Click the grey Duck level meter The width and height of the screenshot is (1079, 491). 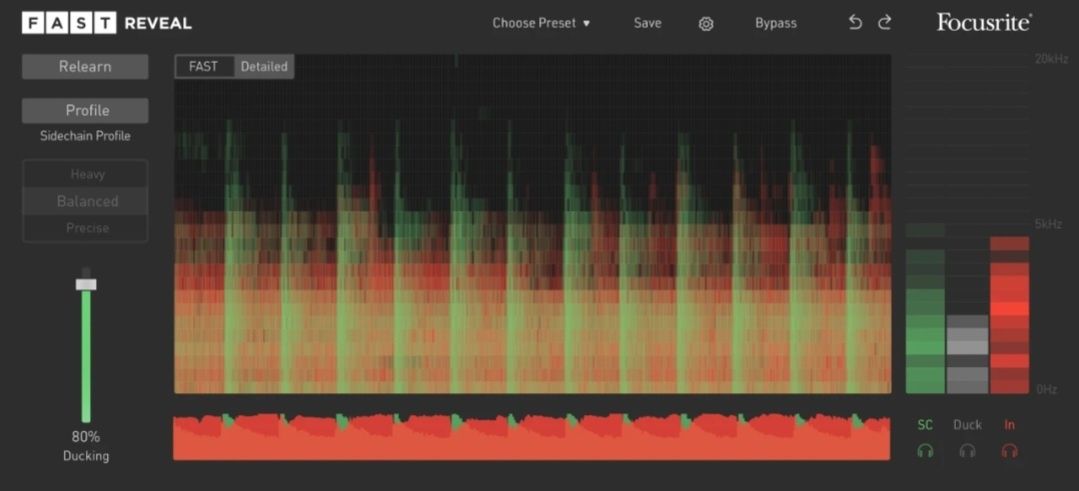pyautogui.click(x=968, y=354)
